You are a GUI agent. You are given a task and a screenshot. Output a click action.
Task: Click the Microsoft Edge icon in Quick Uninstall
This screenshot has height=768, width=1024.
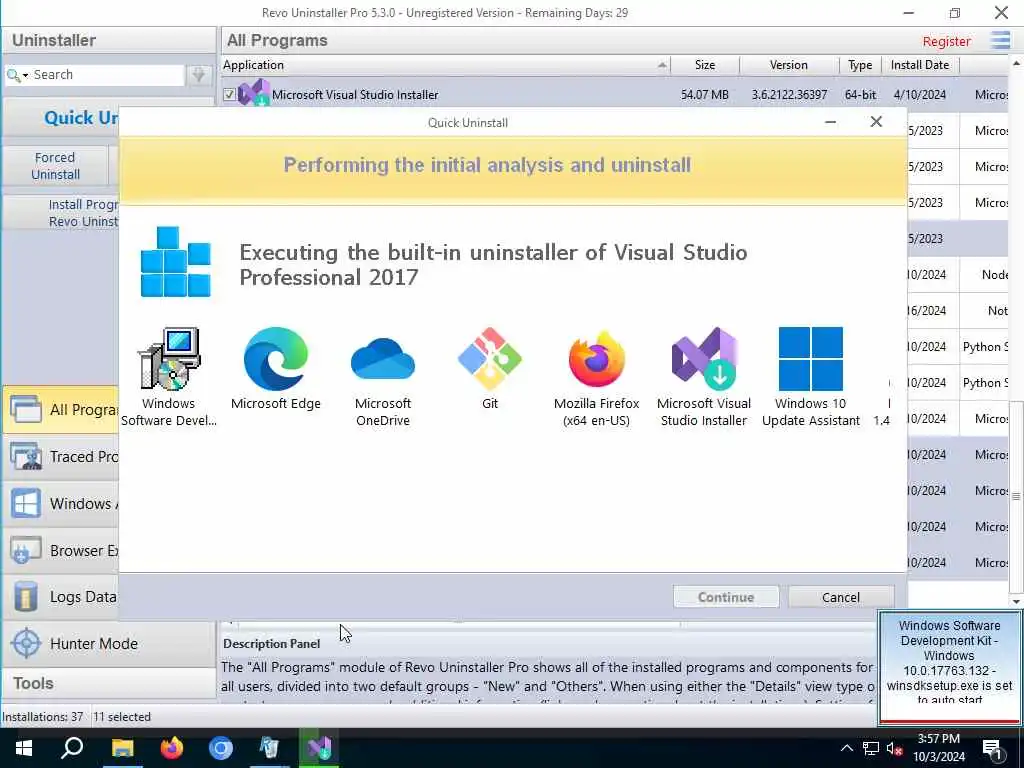(x=276, y=359)
